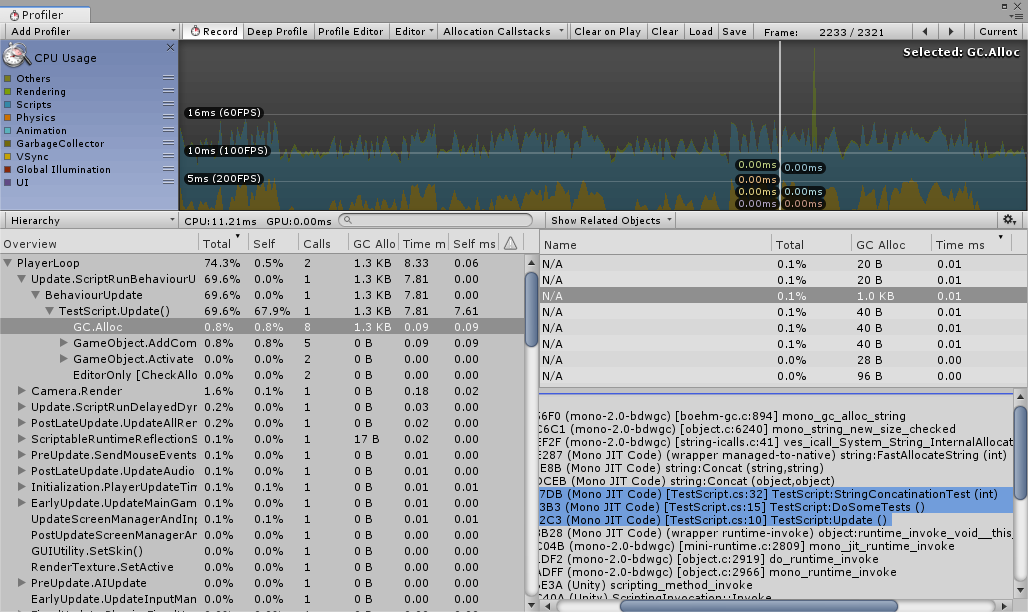Open the Profiler window options menu icon
Image resolution: width=1028 pixels, height=612 pixels.
[1016, 15]
